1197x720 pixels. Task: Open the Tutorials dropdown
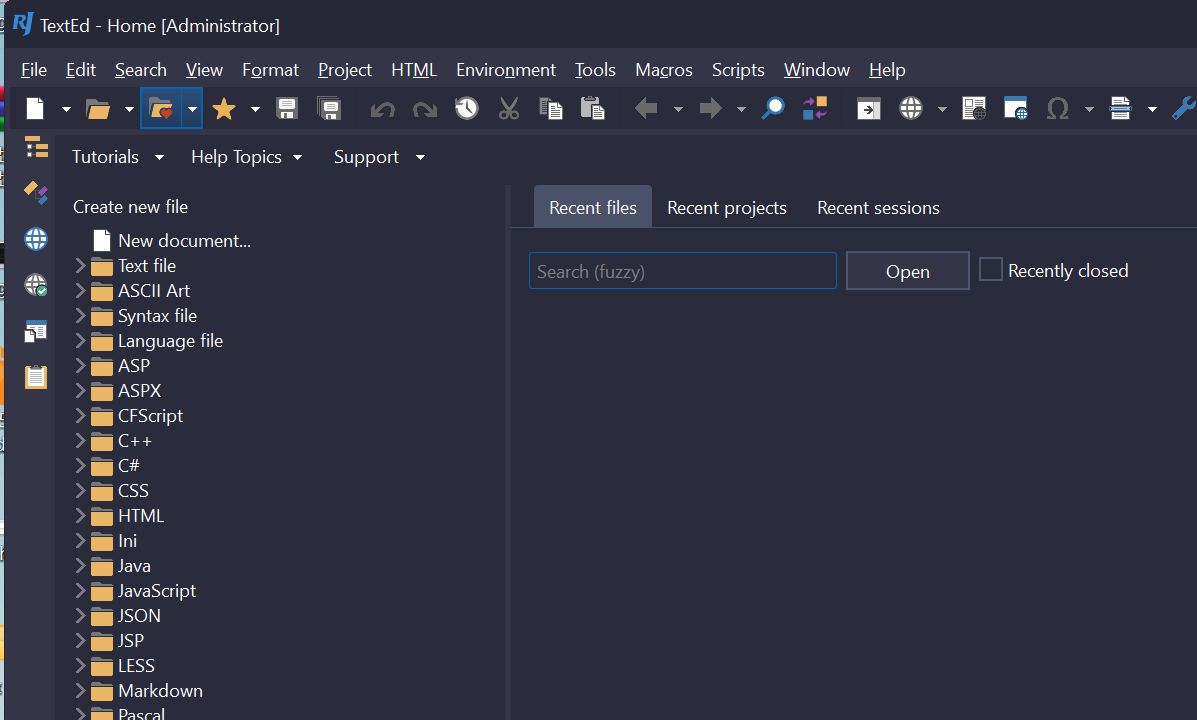pos(117,157)
